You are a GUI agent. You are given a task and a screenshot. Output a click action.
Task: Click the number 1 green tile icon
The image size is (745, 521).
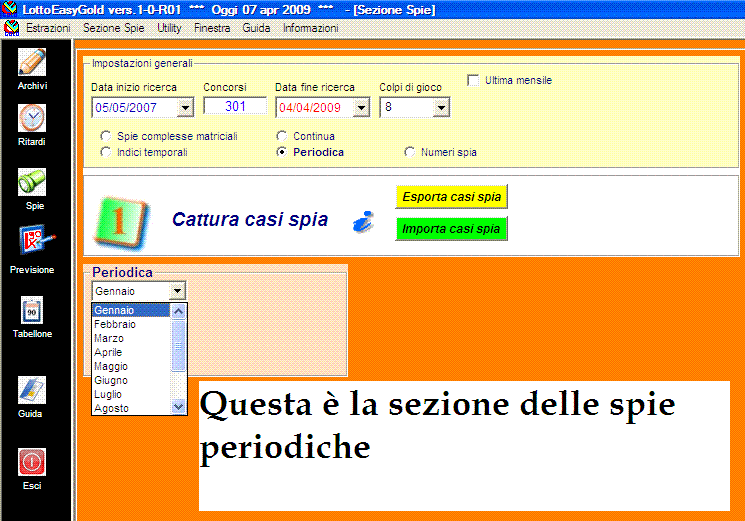[x=121, y=222]
